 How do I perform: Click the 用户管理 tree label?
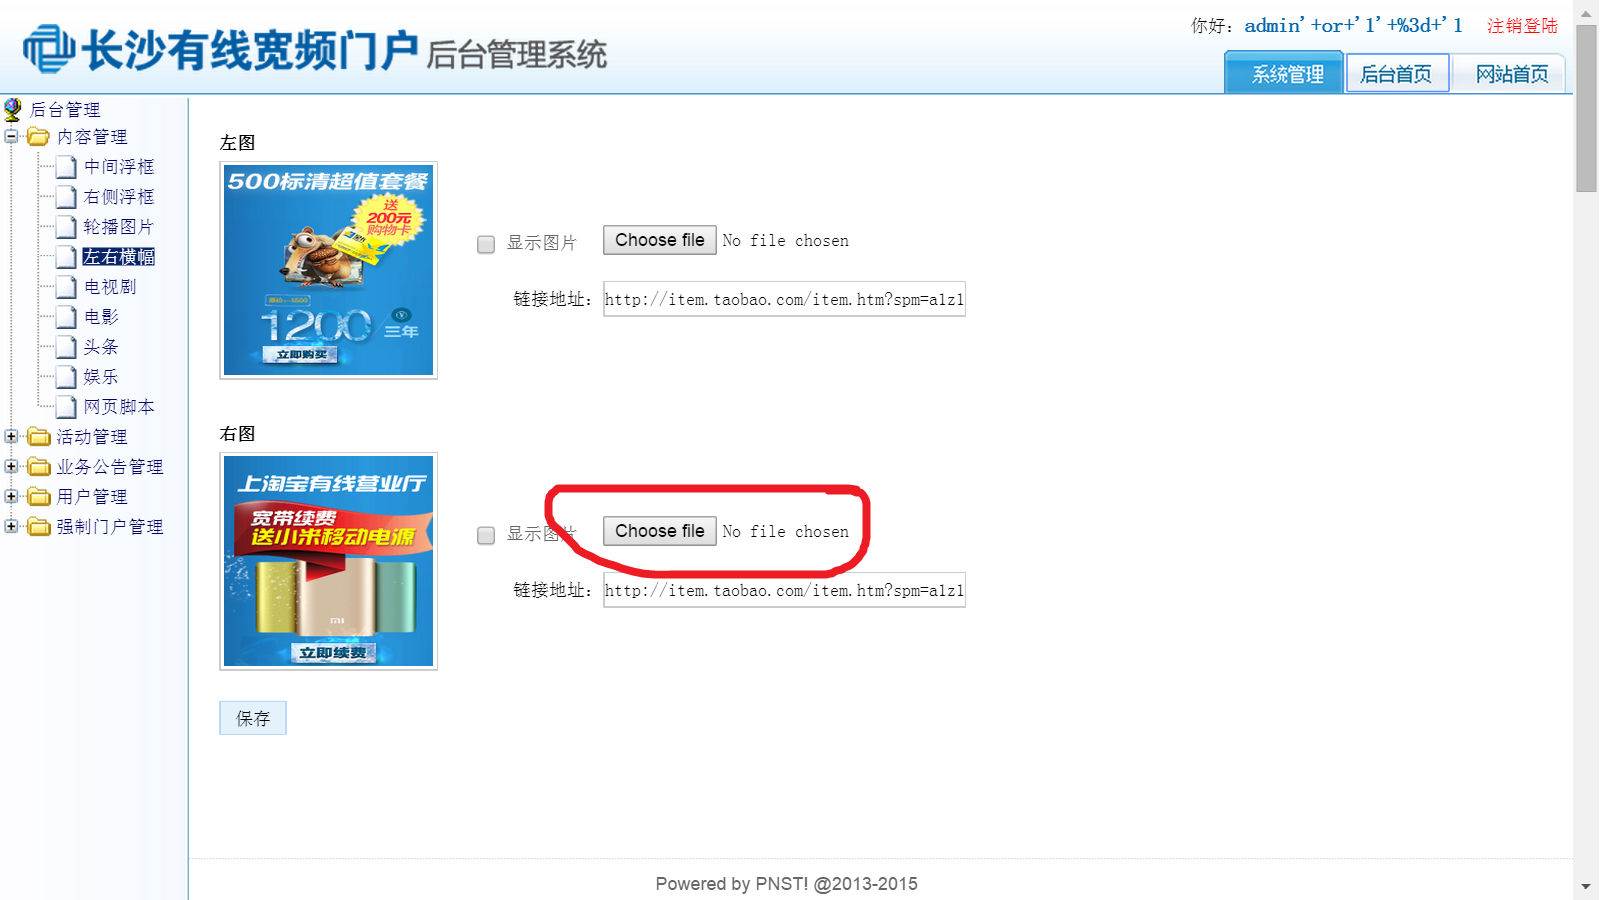[92, 497]
